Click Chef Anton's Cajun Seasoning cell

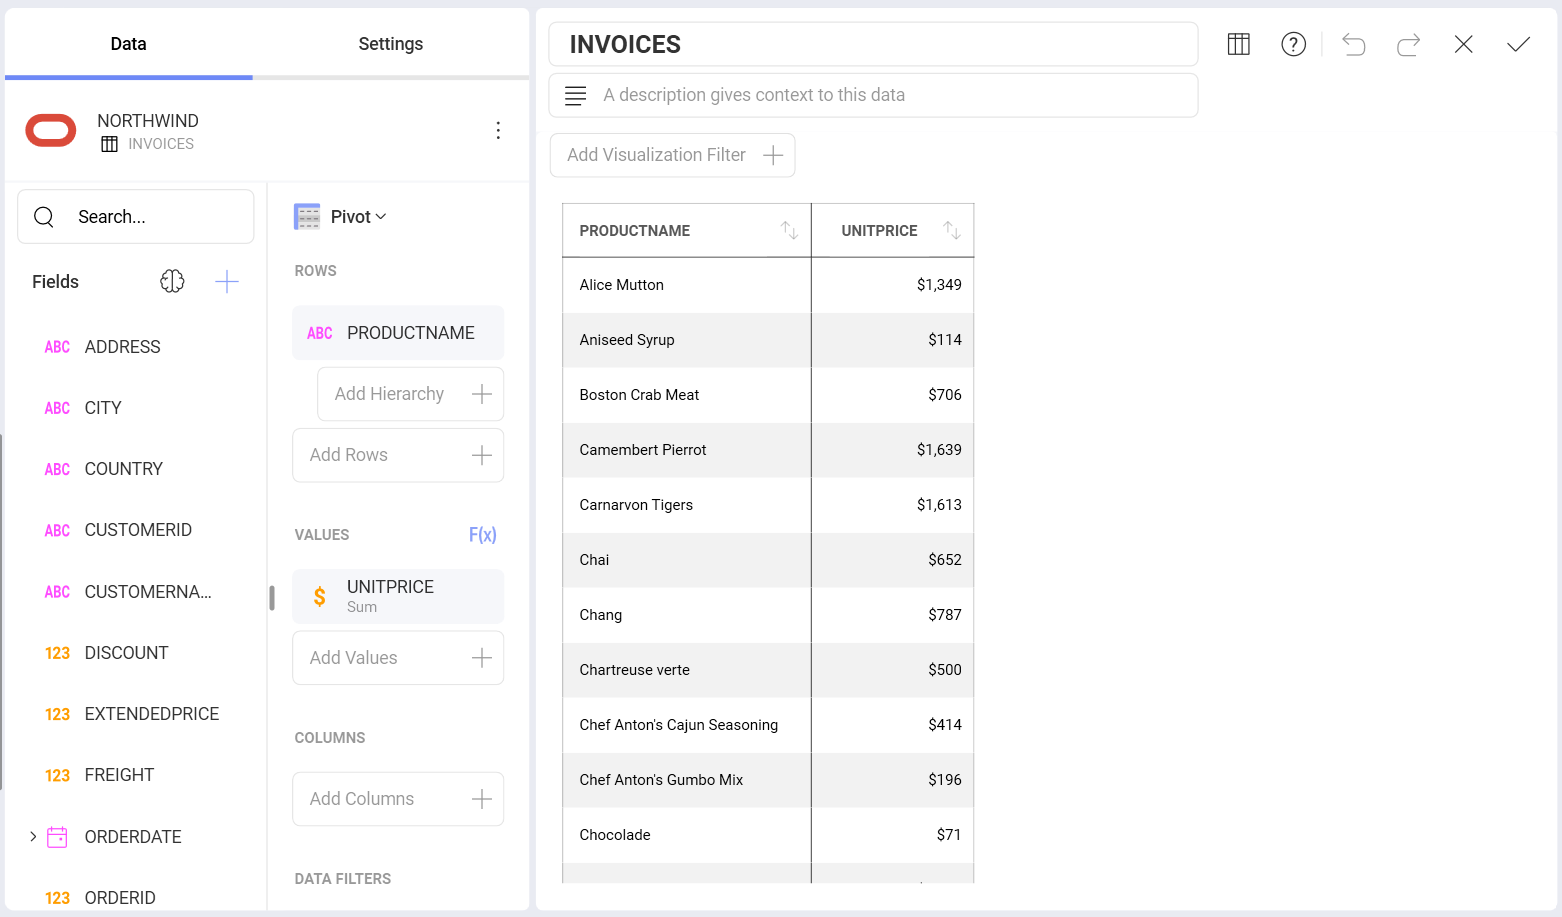point(687,725)
